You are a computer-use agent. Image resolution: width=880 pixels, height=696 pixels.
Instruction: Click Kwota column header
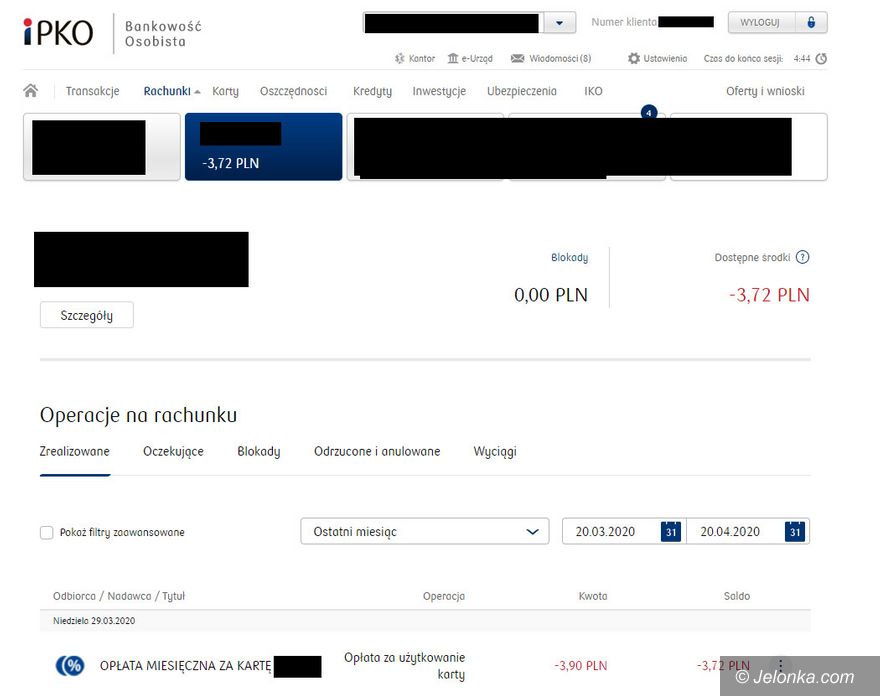click(x=593, y=596)
